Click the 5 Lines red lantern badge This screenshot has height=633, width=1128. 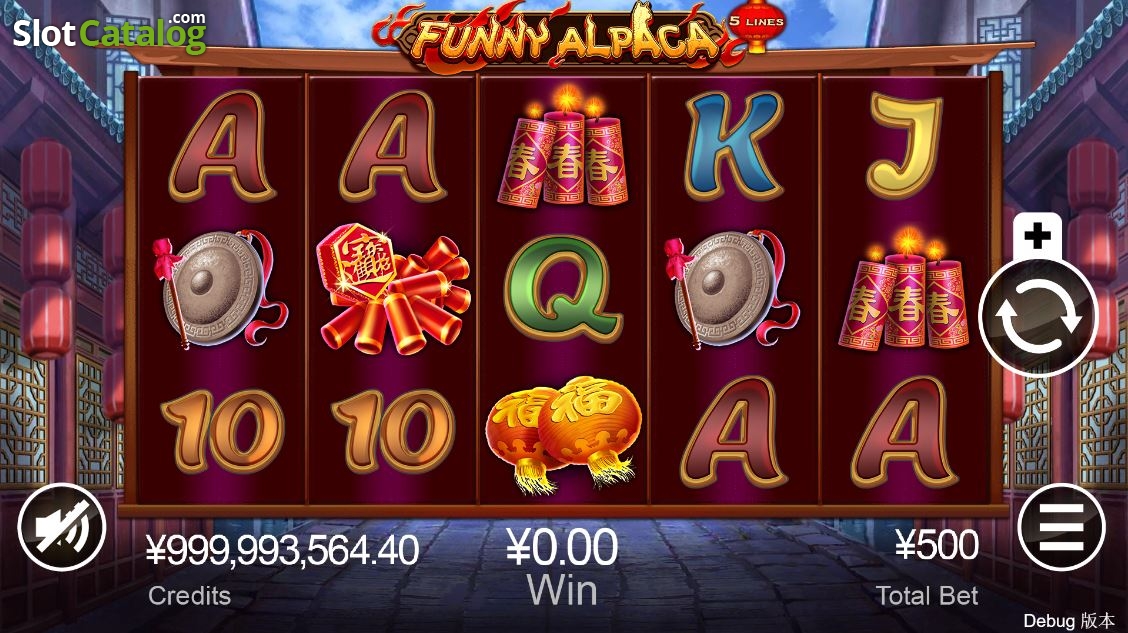756,25
